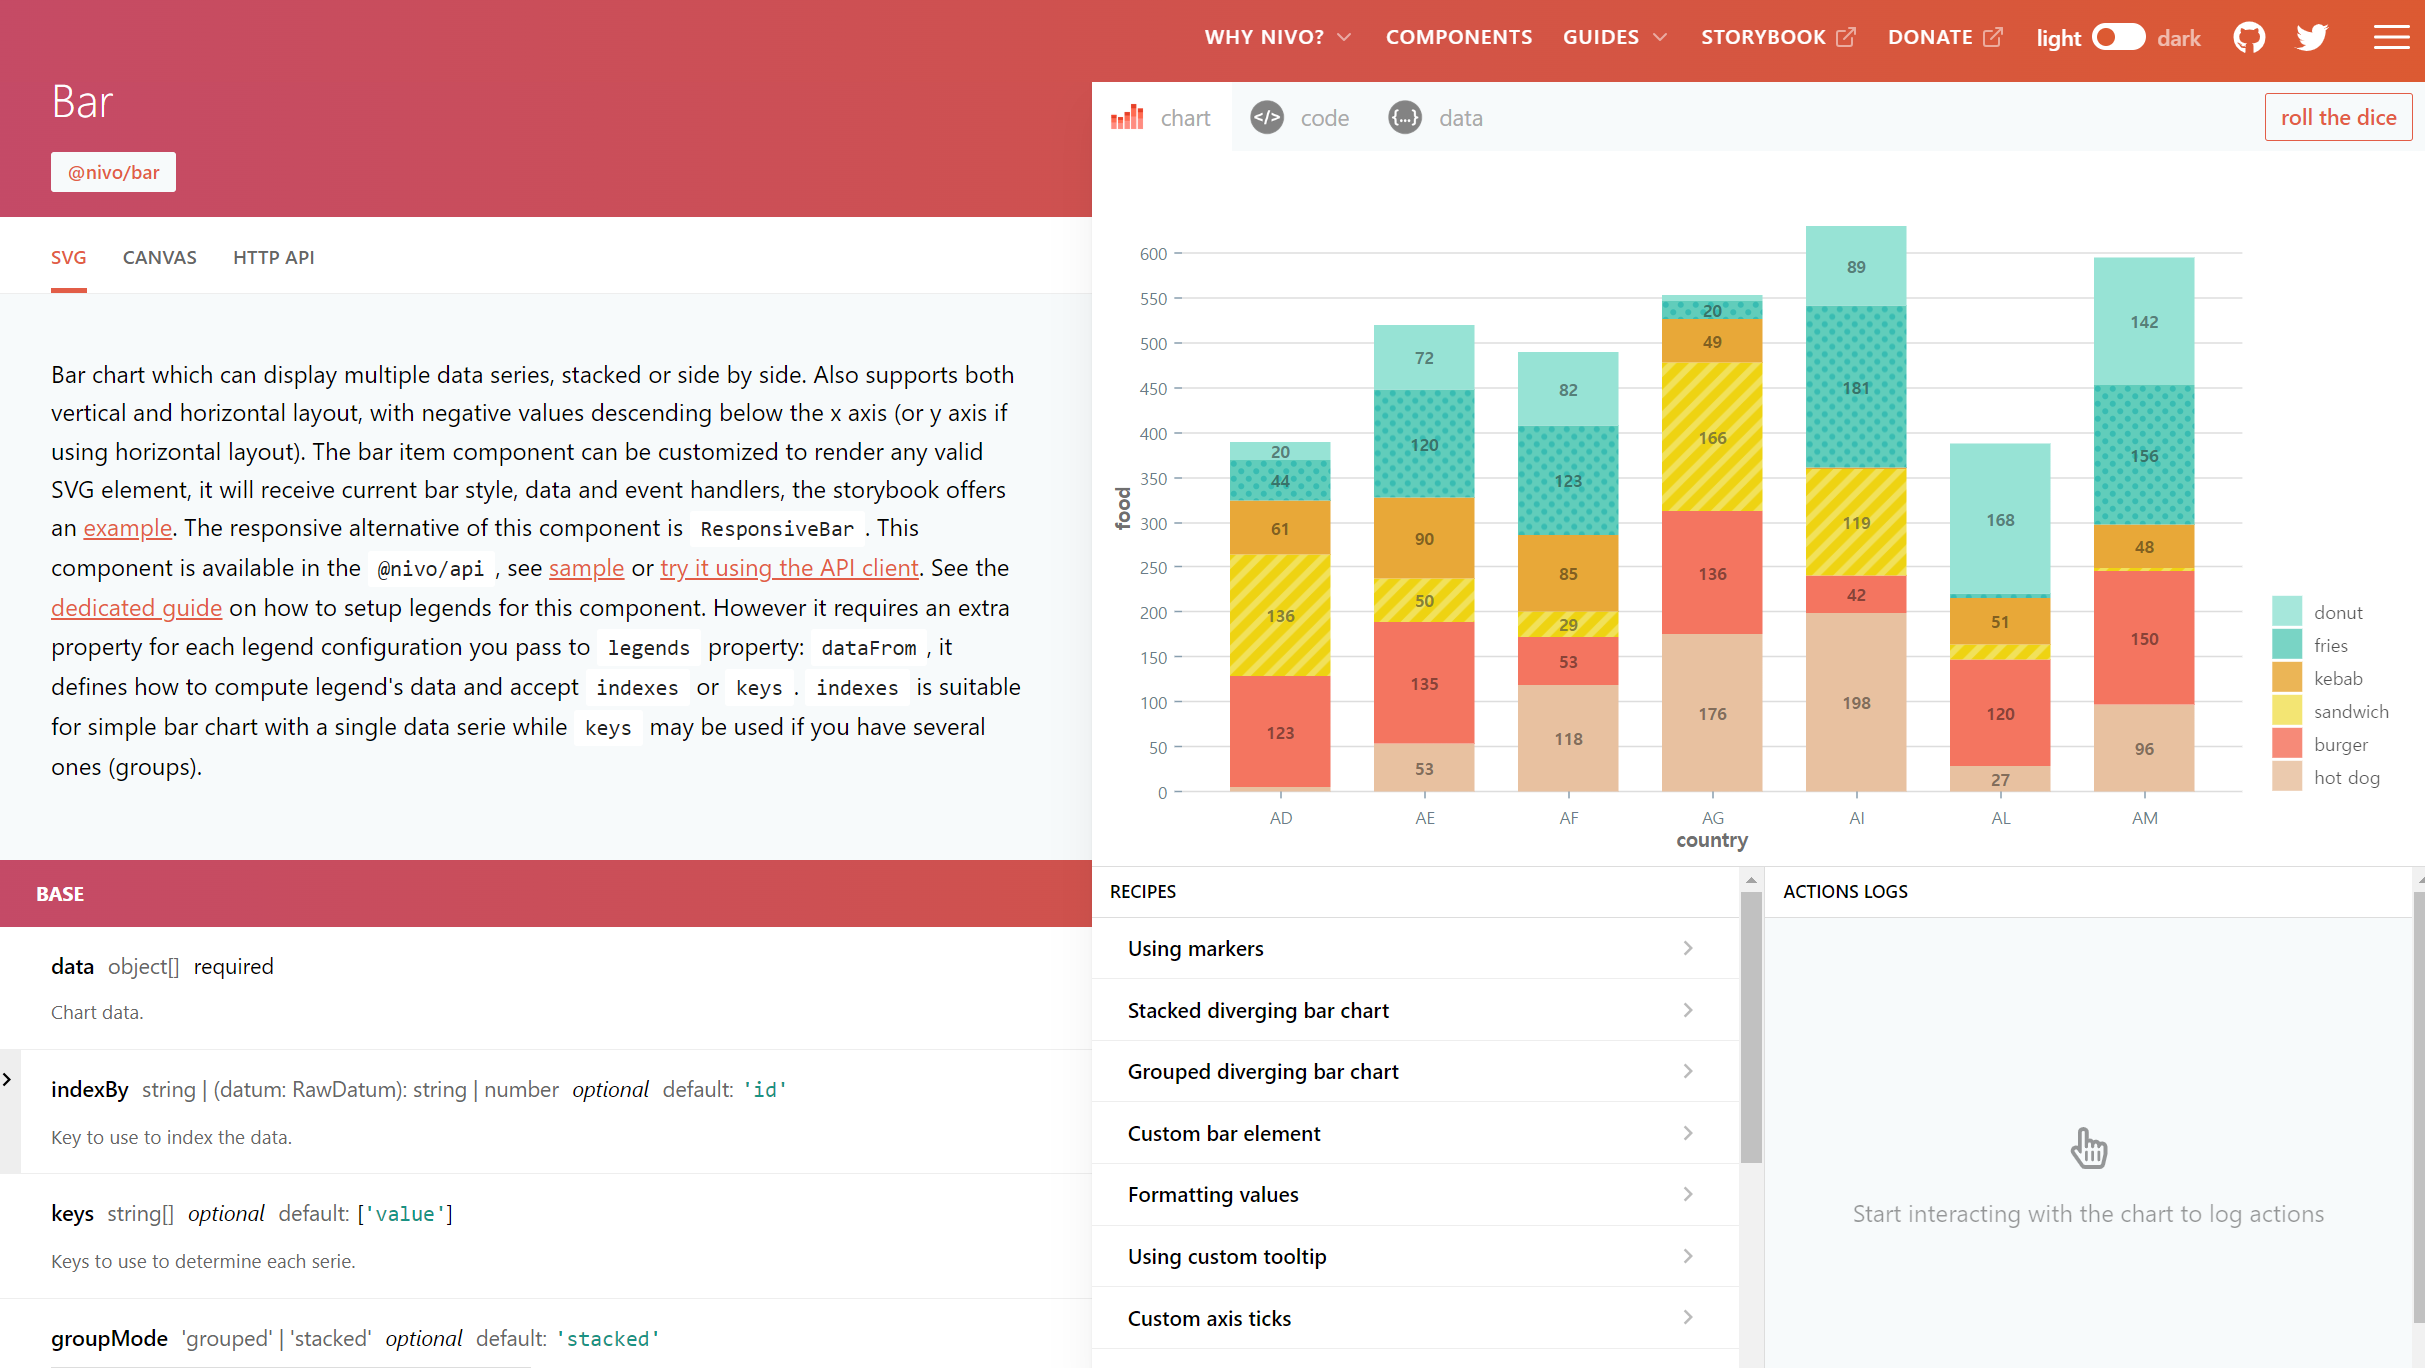The image size is (2425, 1368).
Task: Expand the Guides dropdown chevron
Action: [x=1660, y=37]
